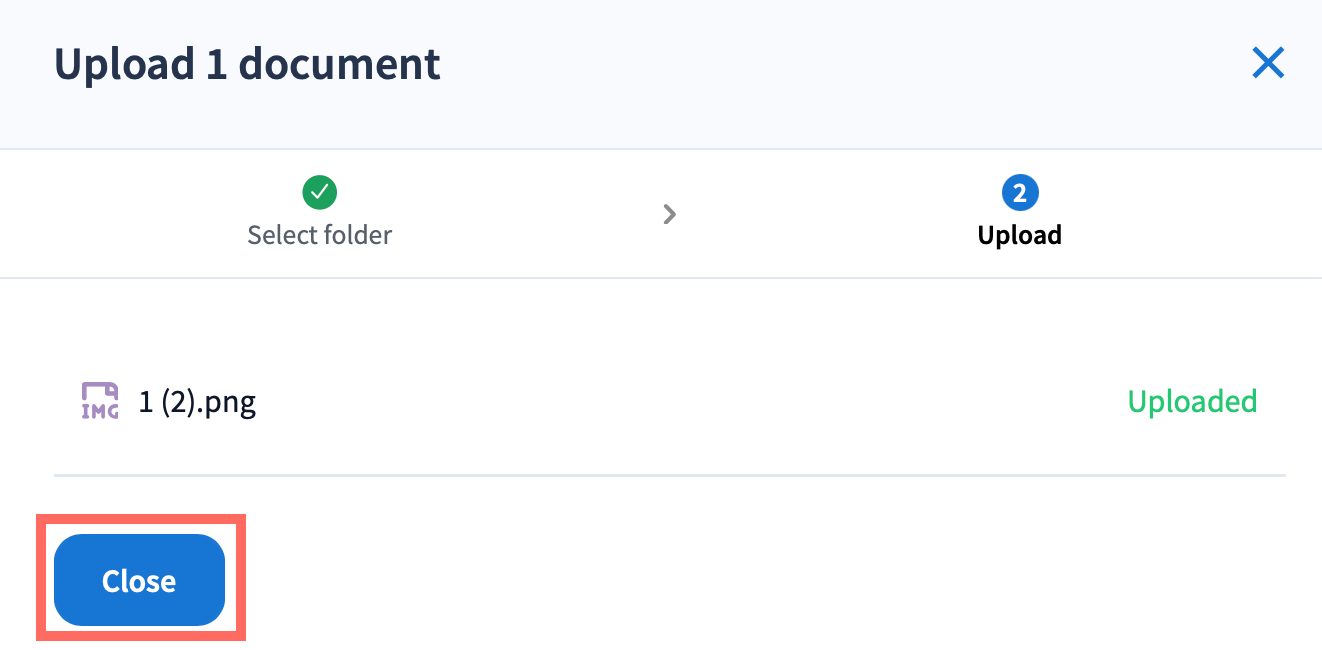Click the green Uploaded status text
1322x650 pixels.
[x=1192, y=402]
